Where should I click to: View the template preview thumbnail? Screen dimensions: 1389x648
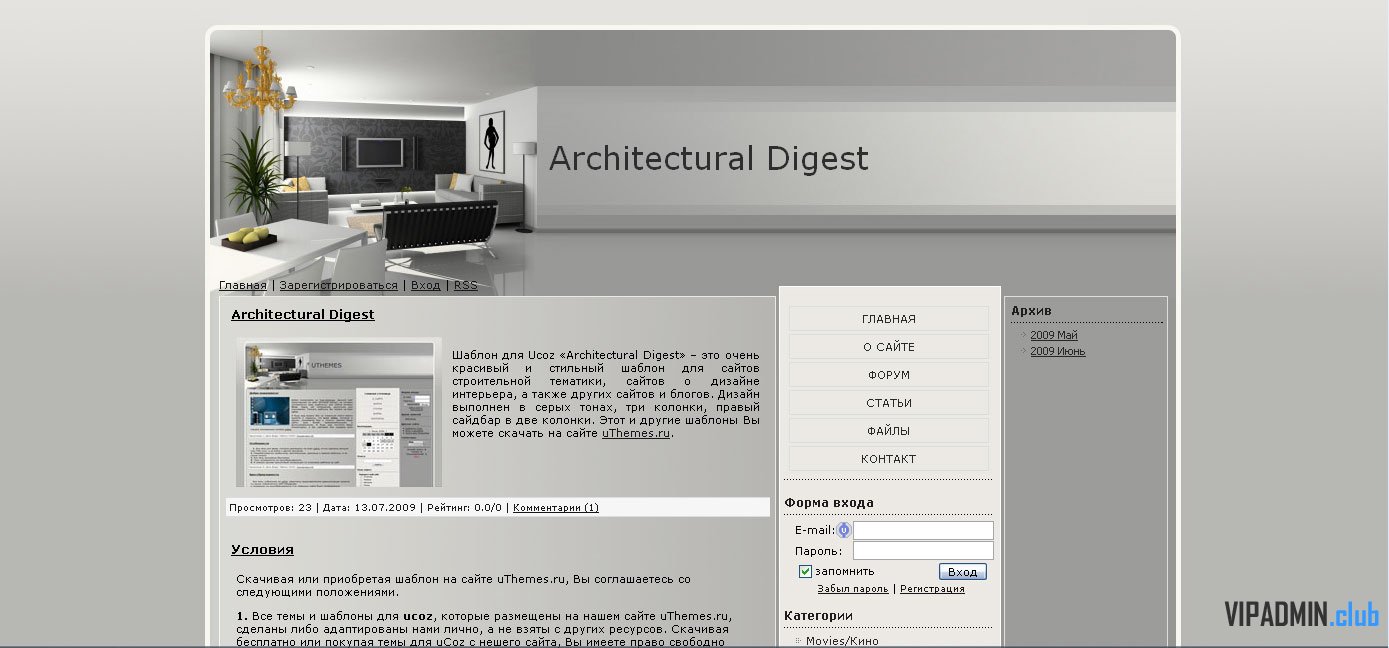(339, 412)
